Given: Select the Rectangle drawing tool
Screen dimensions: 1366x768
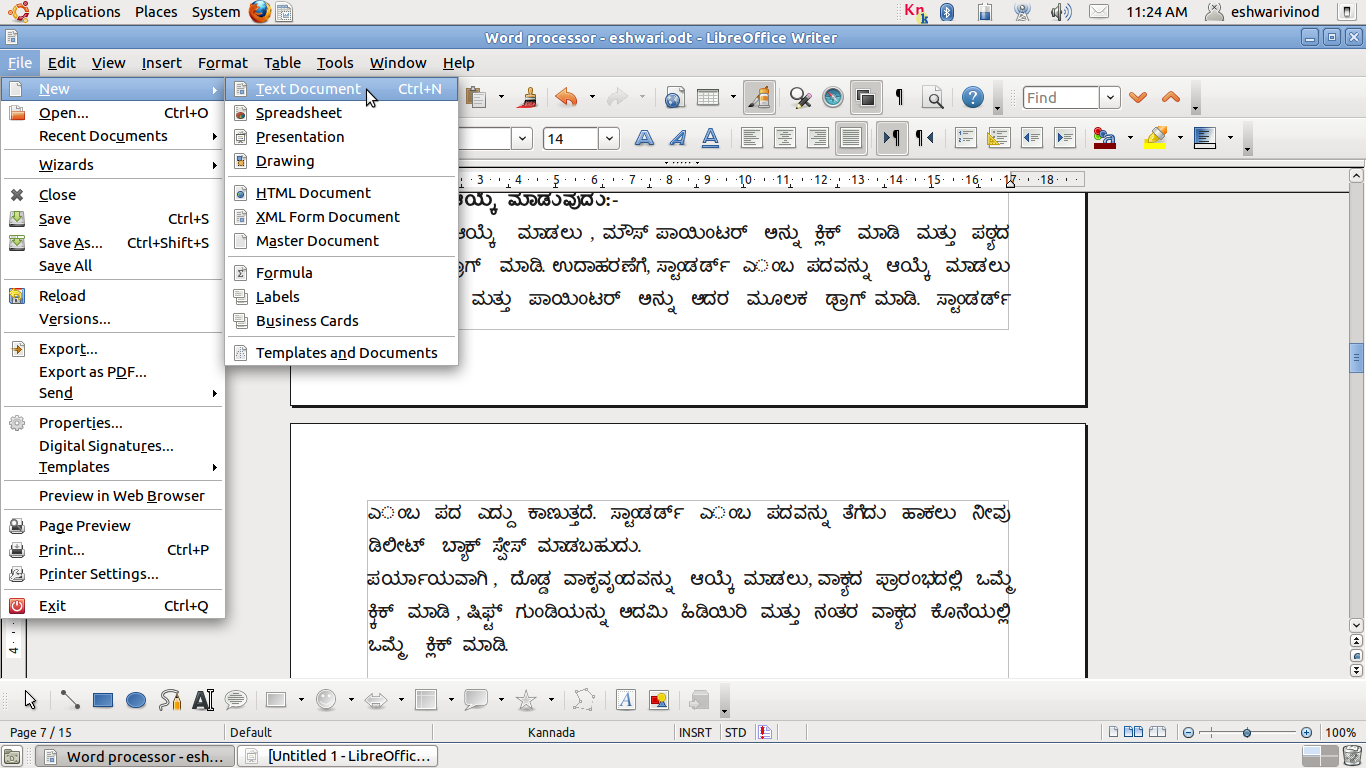Looking at the screenshot, I should click(x=103, y=701).
